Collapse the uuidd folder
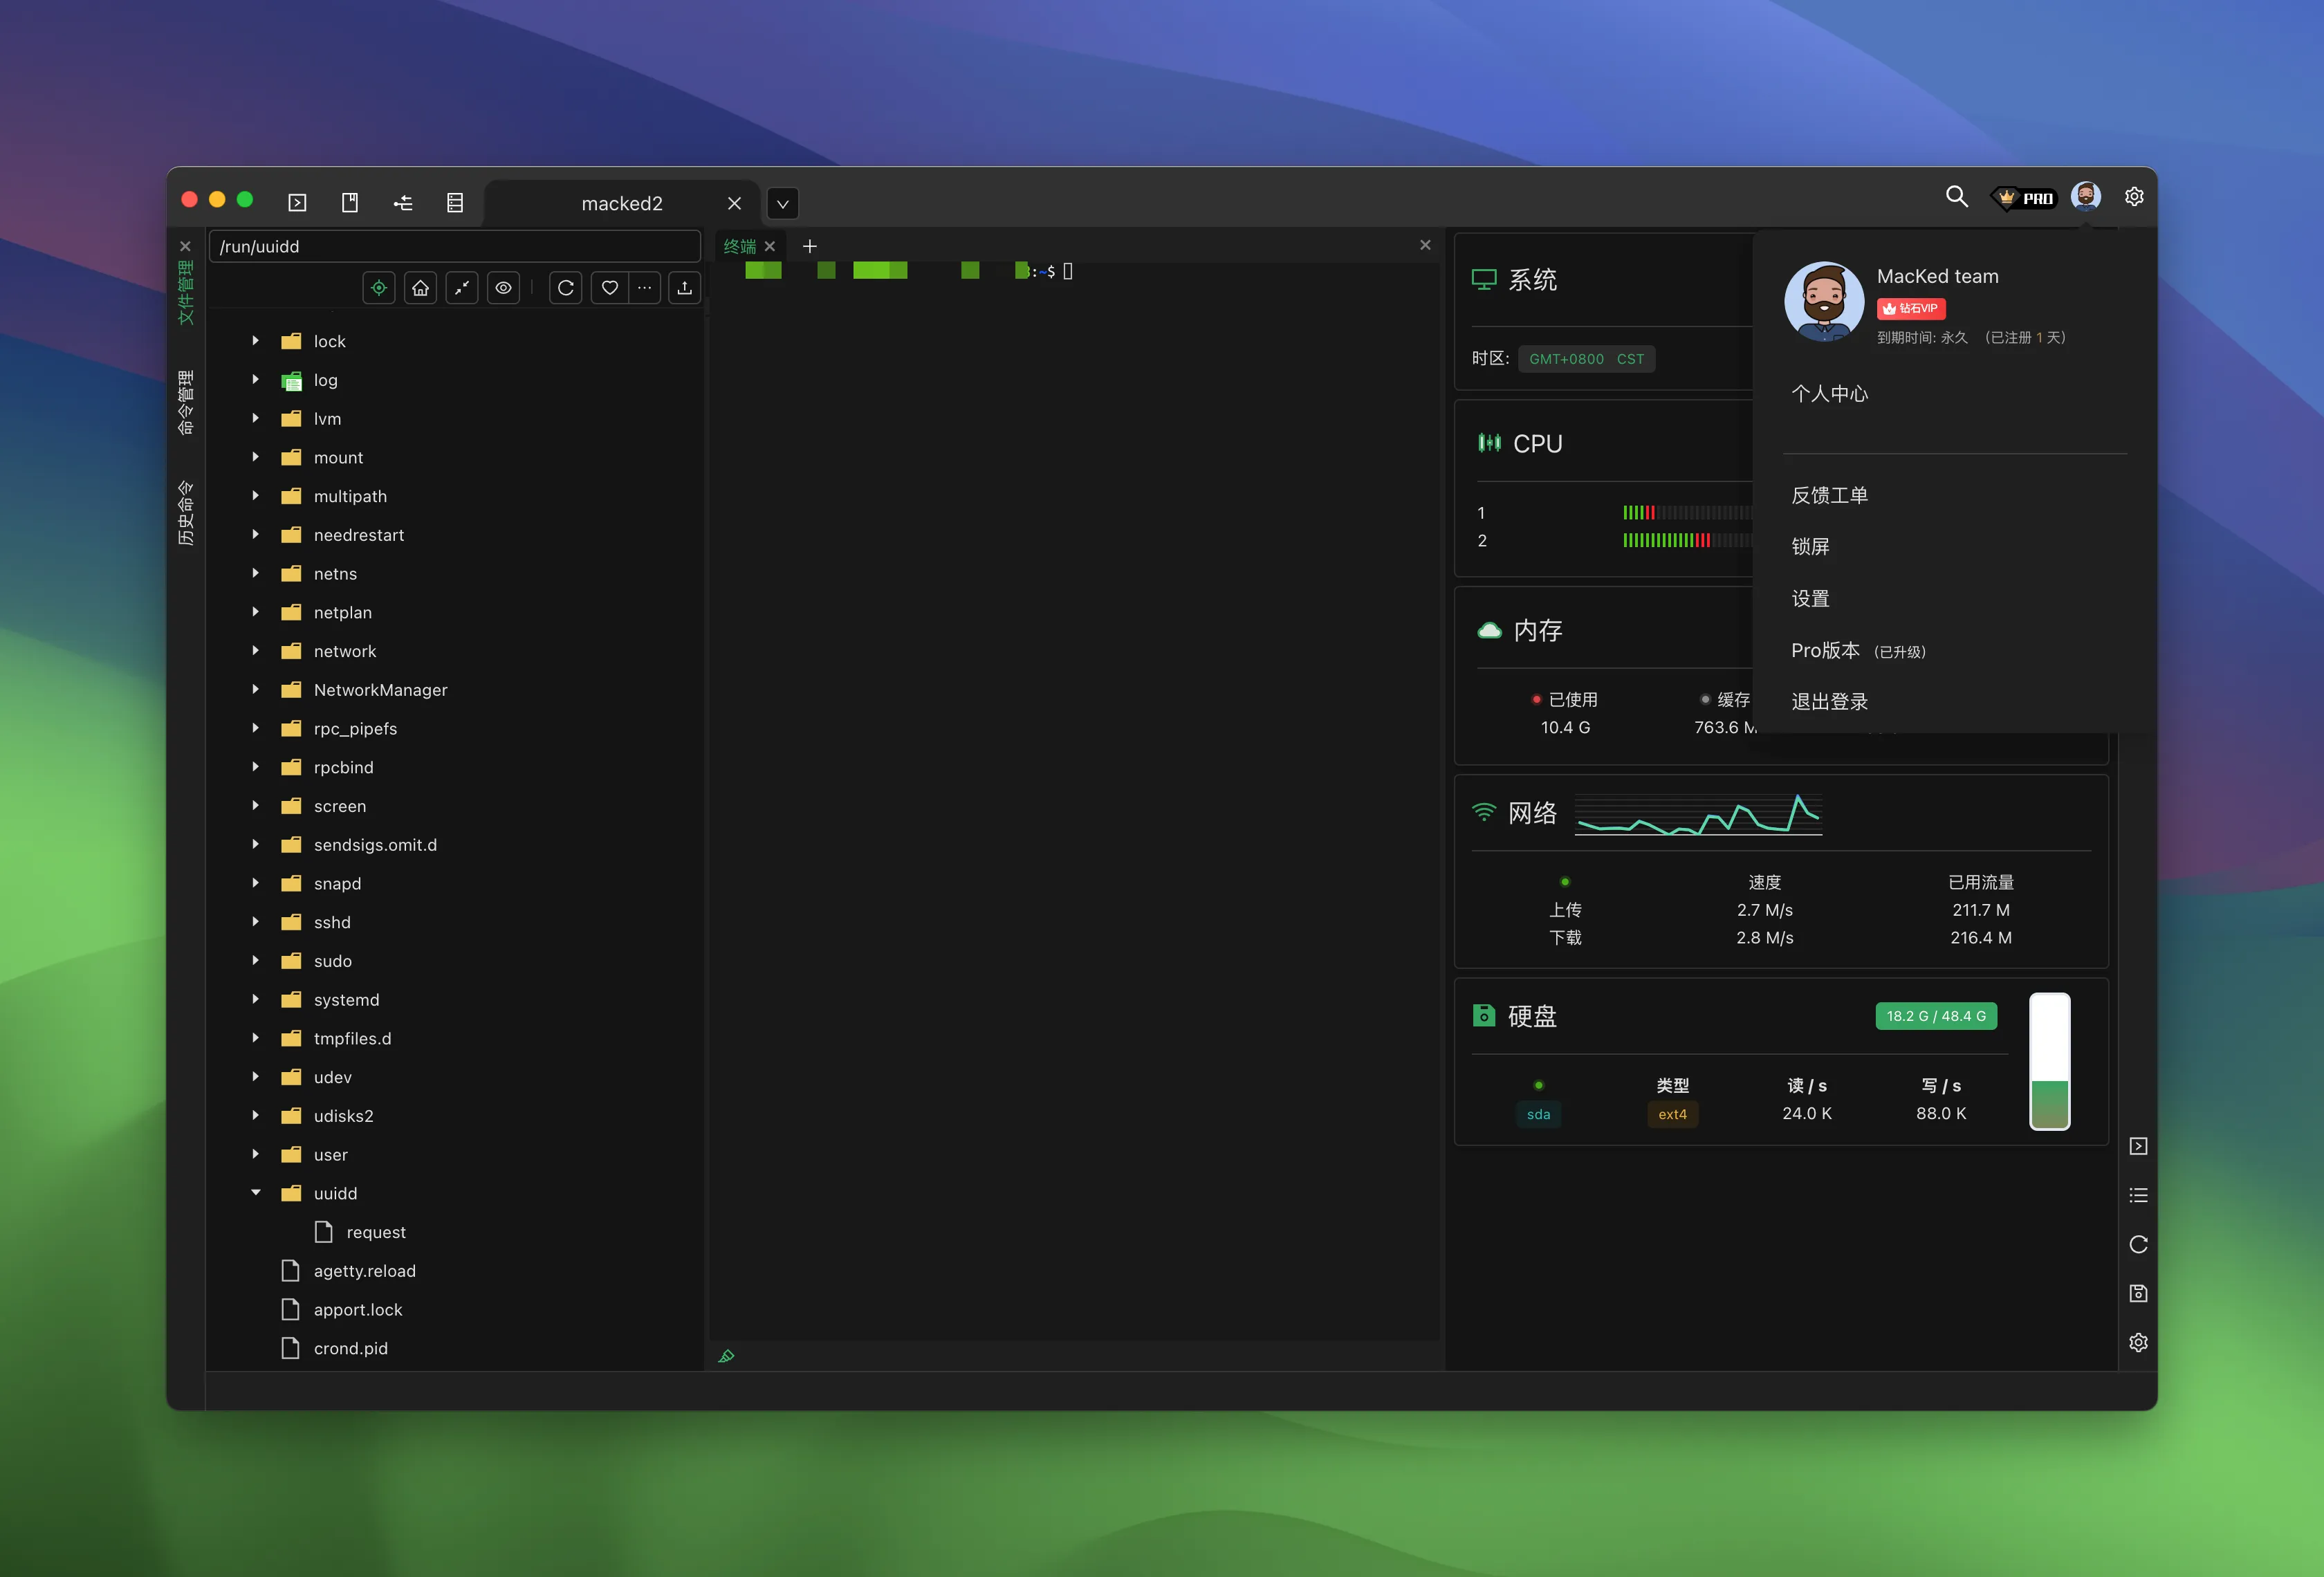This screenshot has width=2324, height=1577. point(256,1193)
